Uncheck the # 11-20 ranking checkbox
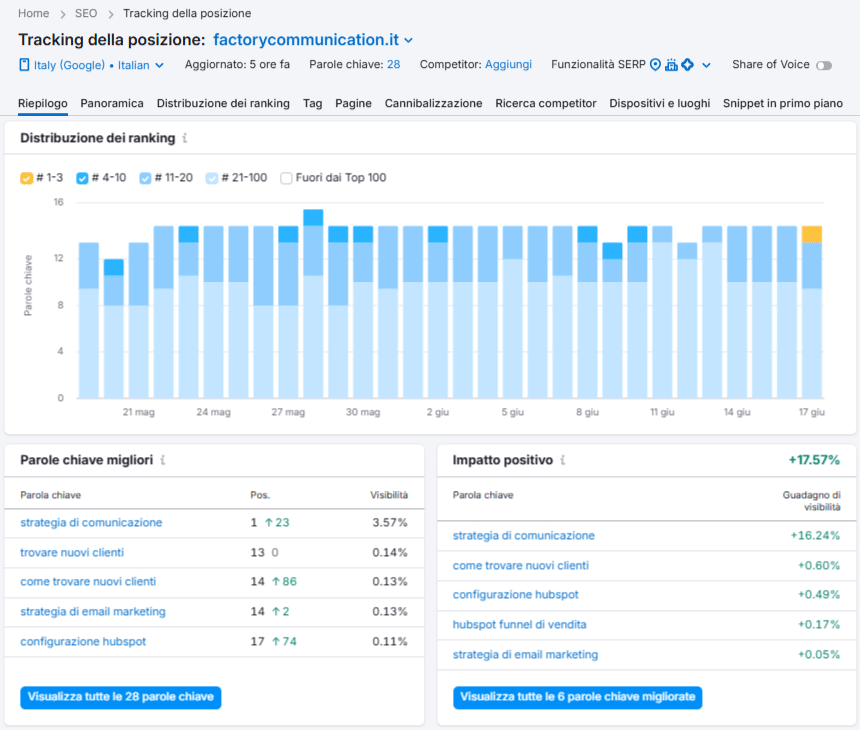Screen dimensions: 860x730 click(145, 178)
